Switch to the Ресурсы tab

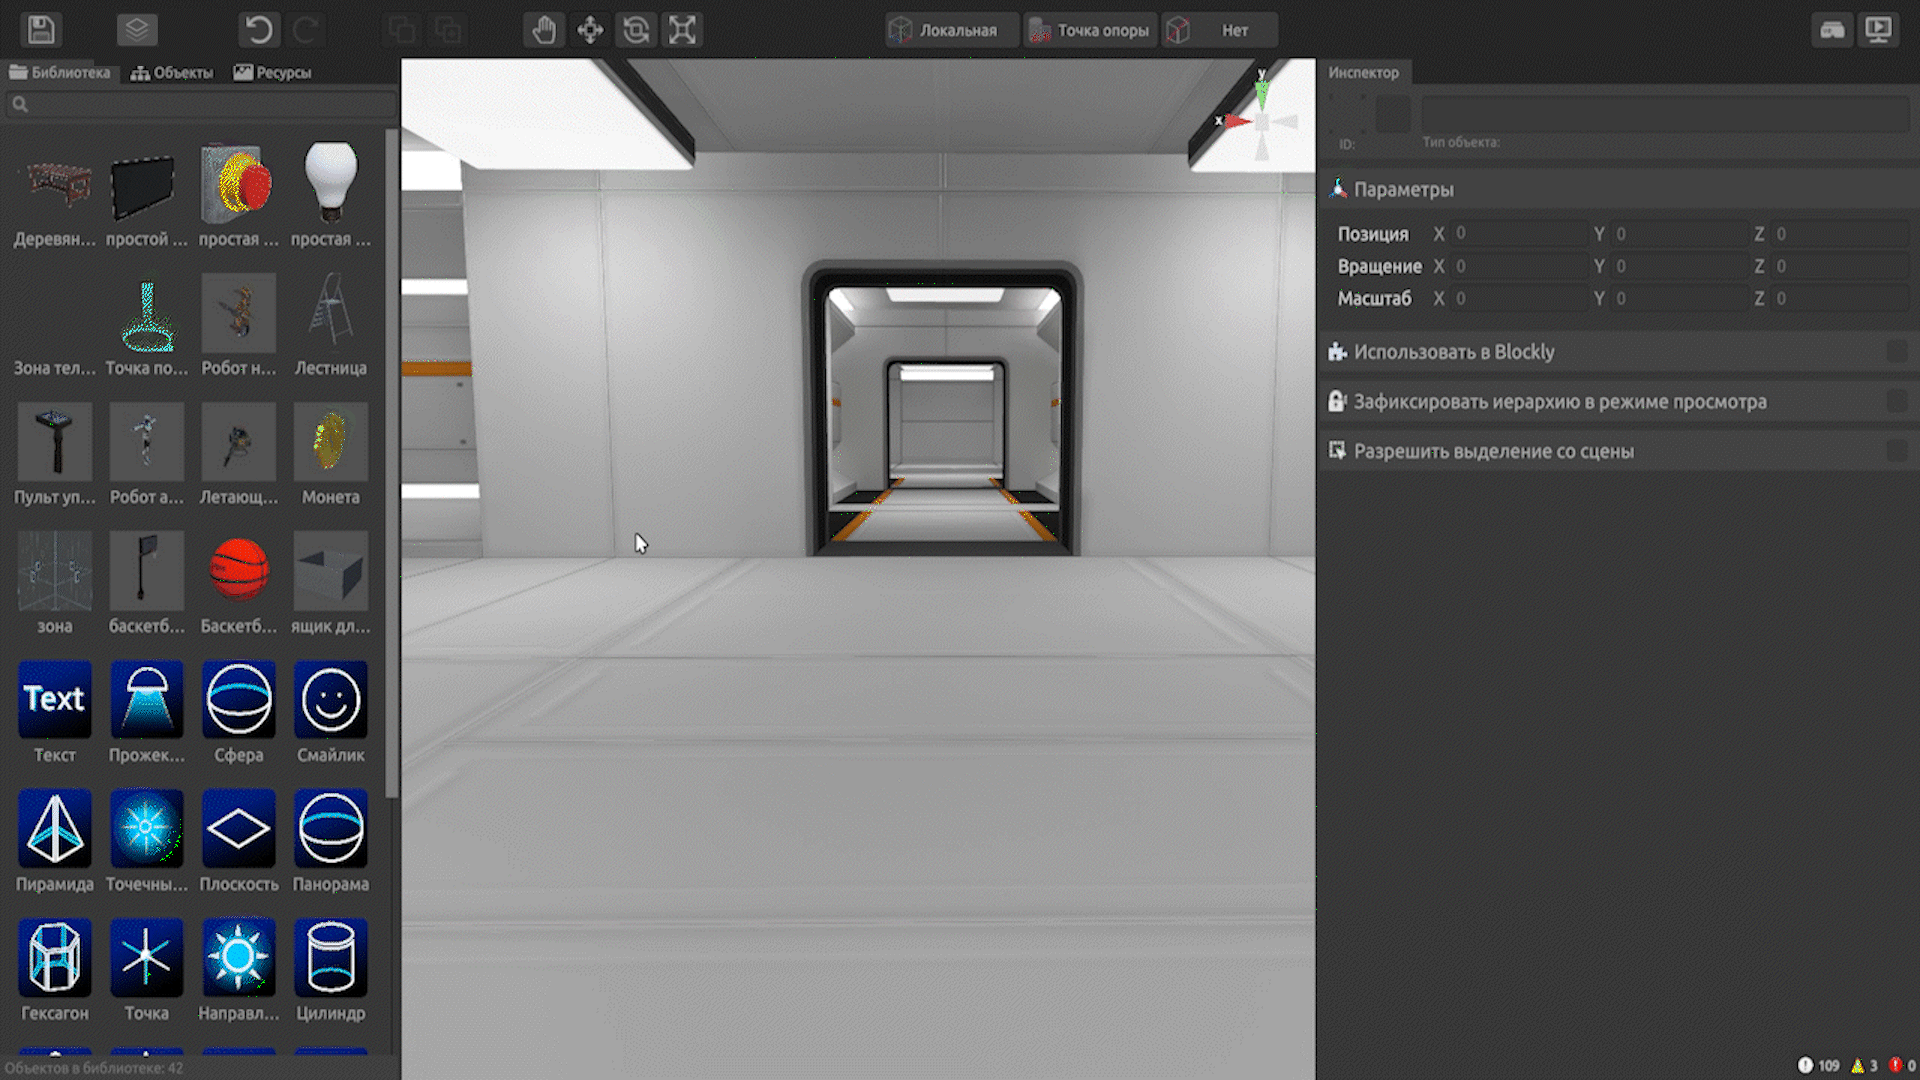(272, 72)
